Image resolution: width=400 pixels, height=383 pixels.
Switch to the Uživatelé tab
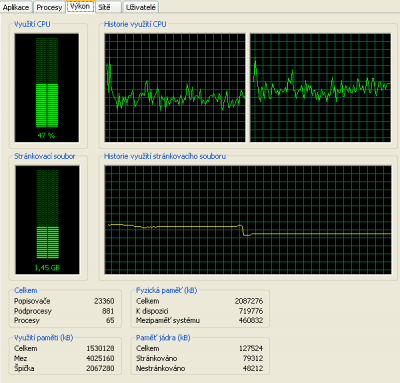pyautogui.click(x=141, y=7)
